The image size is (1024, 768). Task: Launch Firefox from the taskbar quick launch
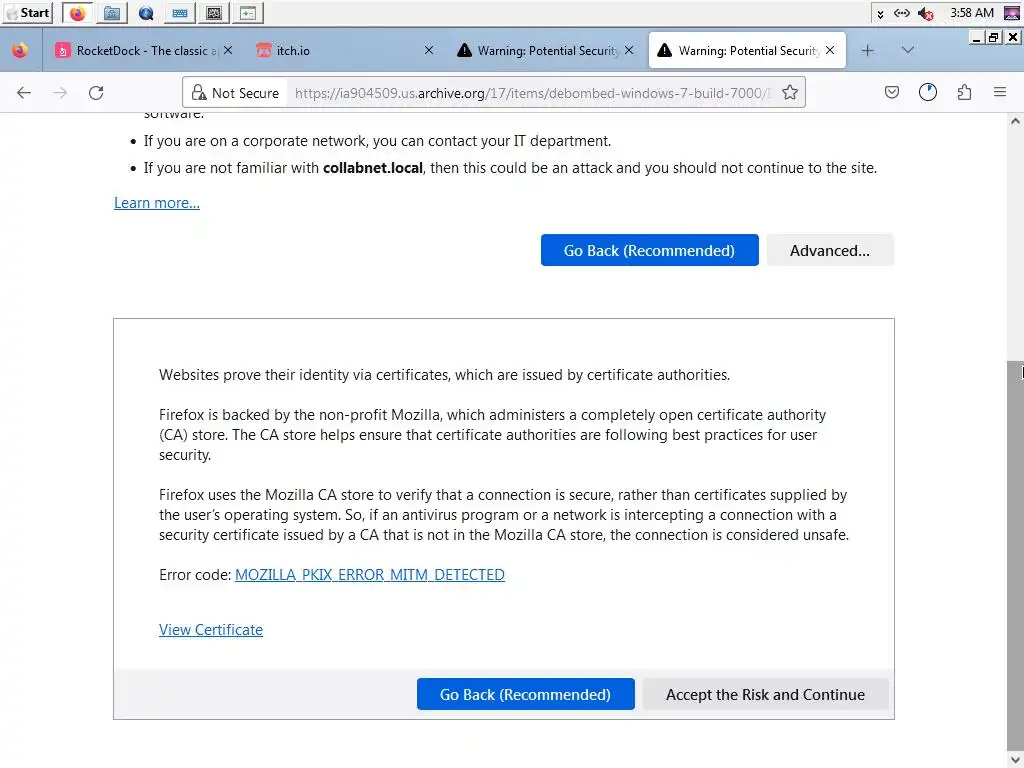click(77, 13)
